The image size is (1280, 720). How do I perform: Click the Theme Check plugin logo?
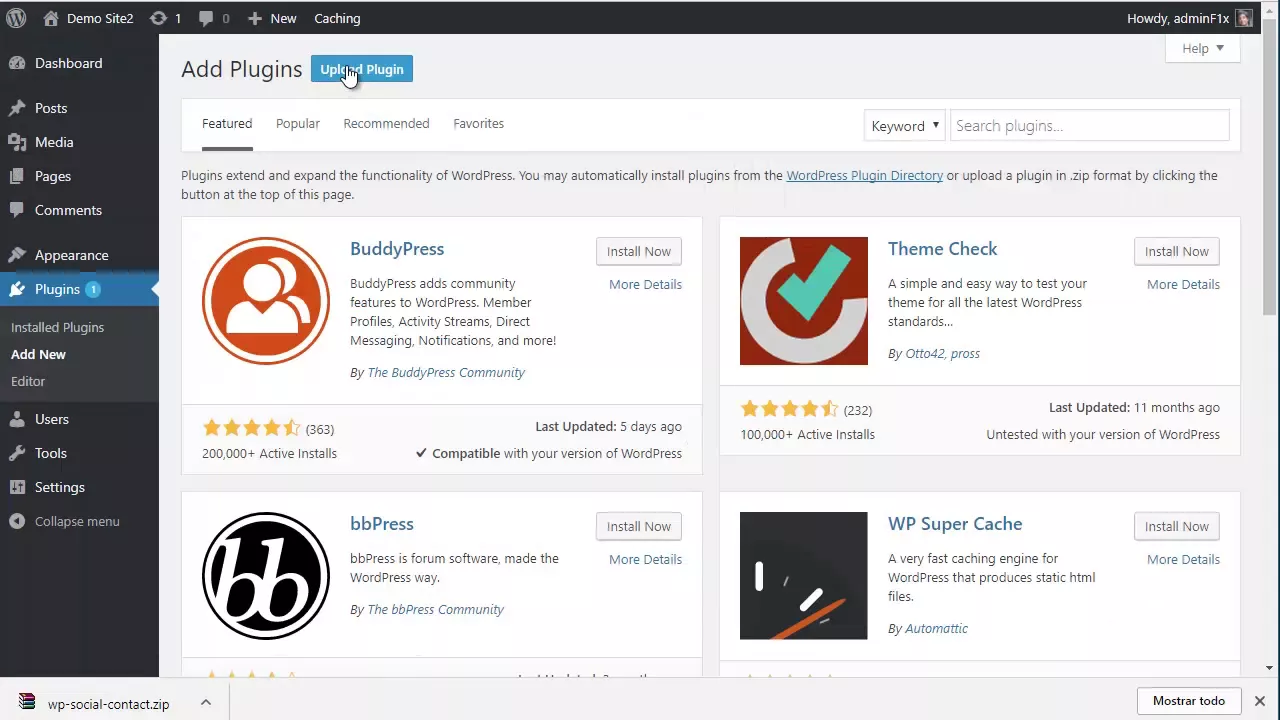[x=804, y=301]
